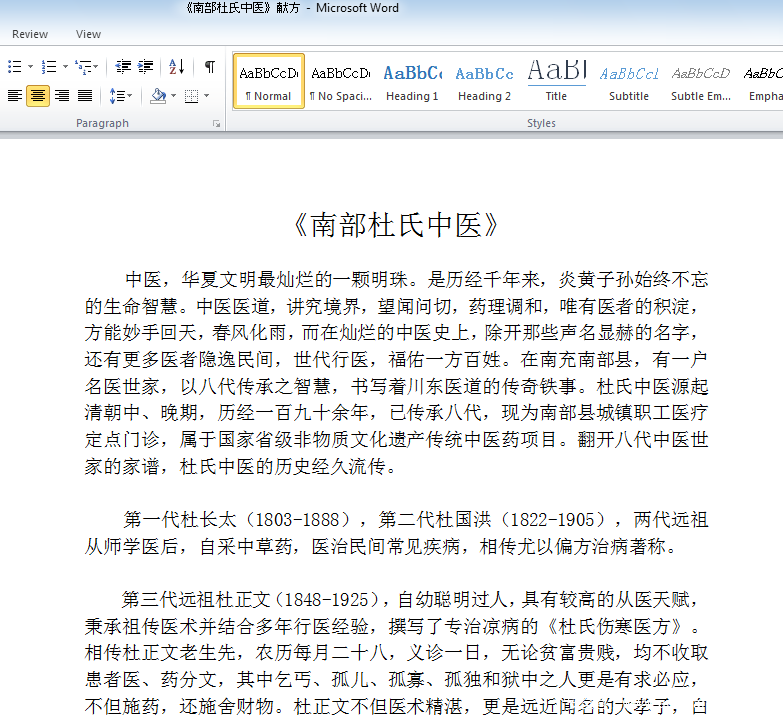The height and width of the screenshot is (722, 783).
Task: Toggle show paragraph marks
Action: (x=209, y=67)
